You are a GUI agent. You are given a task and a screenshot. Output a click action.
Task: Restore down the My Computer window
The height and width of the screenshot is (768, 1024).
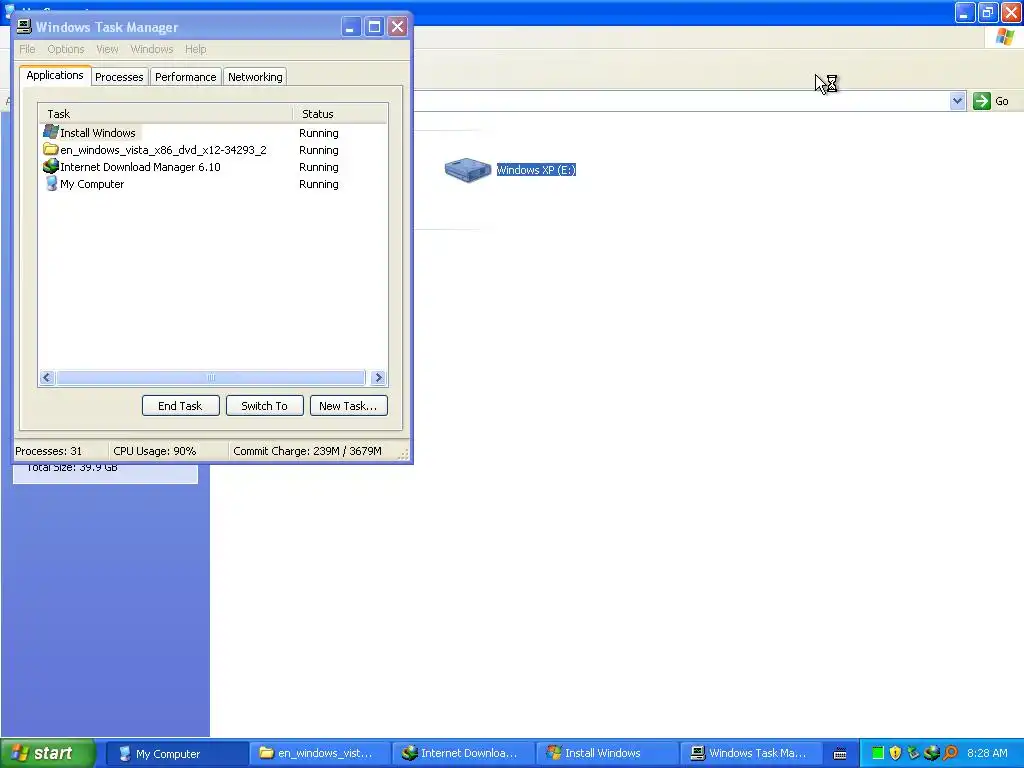987,12
